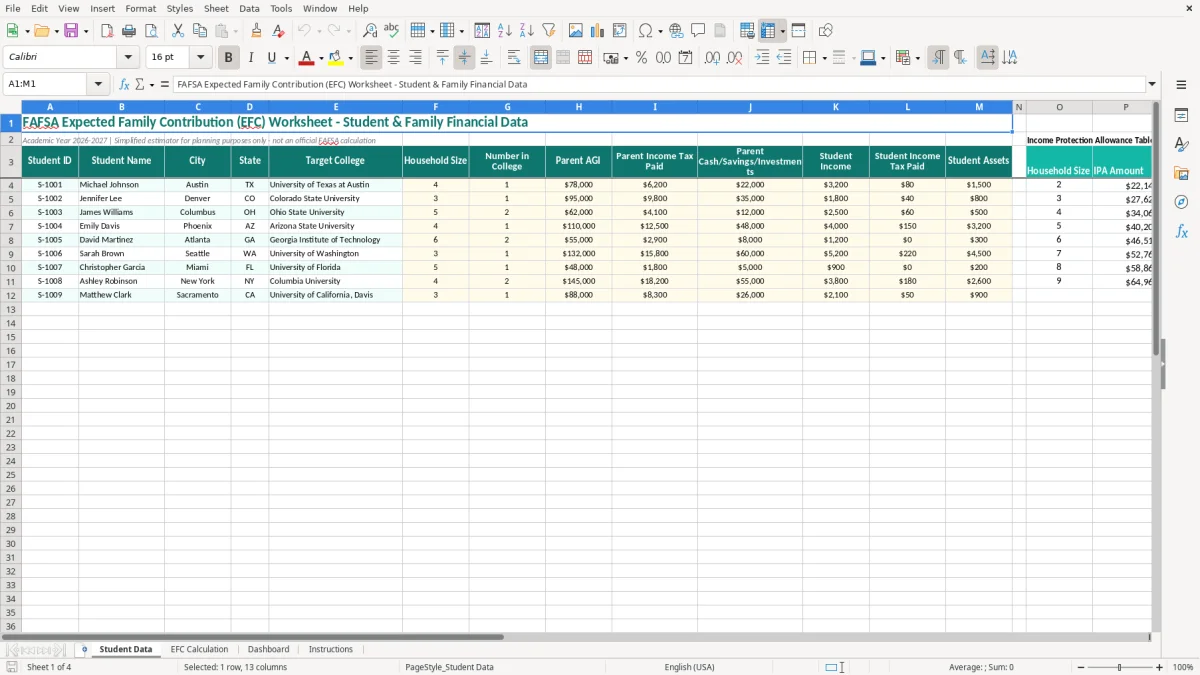Click the Save document icon
This screenshot has height=675, width=1200.
(x=71, y=31)
